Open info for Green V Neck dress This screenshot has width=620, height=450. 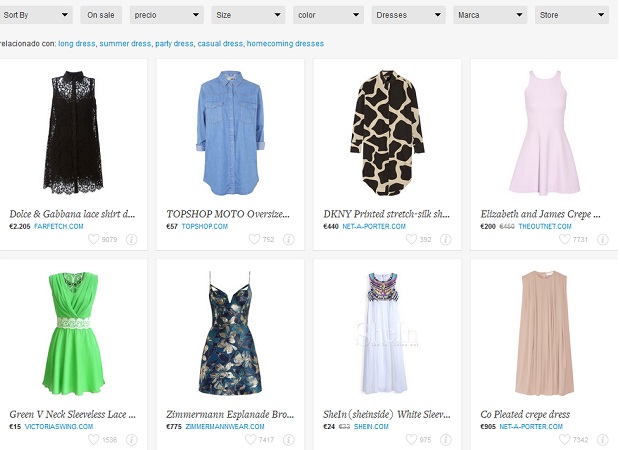131,440
